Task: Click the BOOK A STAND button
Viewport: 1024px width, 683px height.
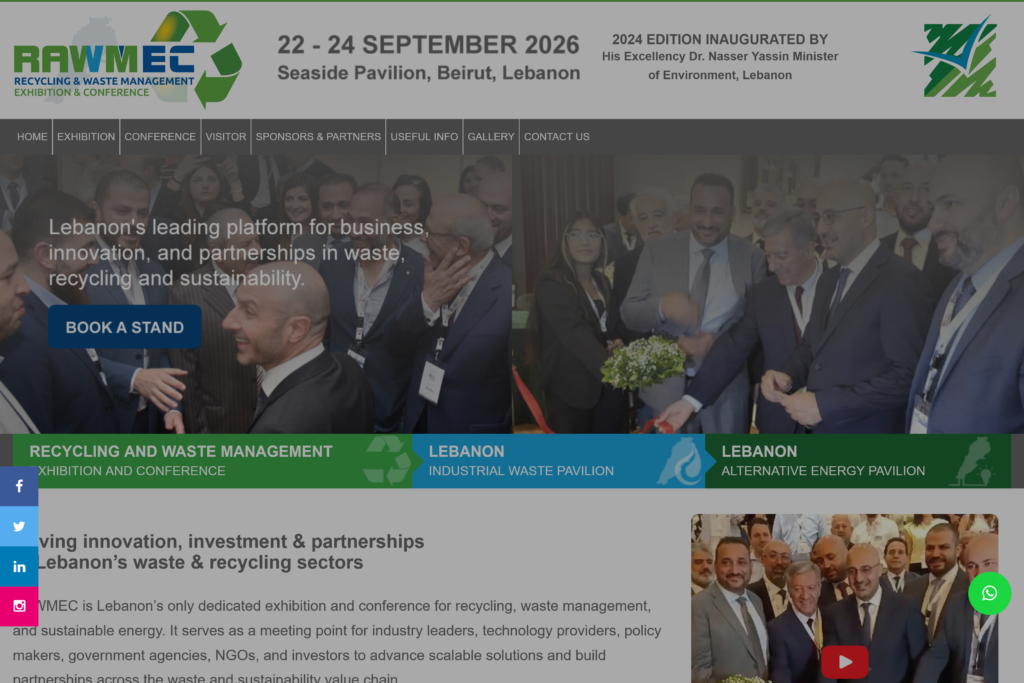Action: pyautogui.click(x=125, y=327)
